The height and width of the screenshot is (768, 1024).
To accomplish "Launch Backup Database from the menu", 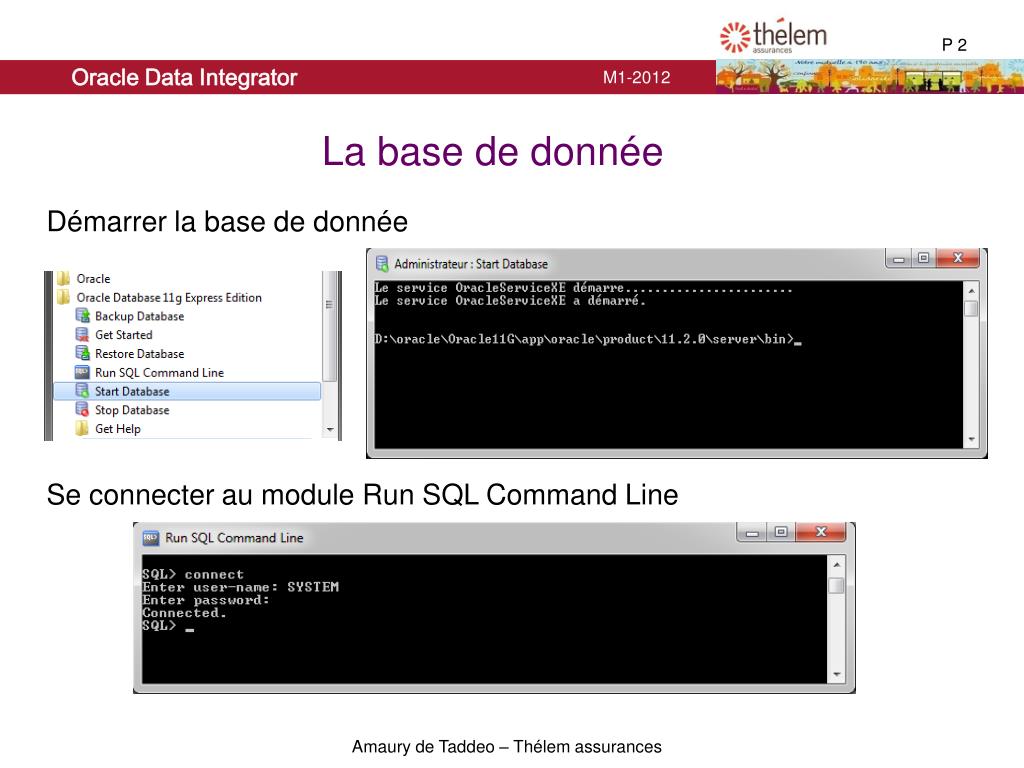I will [x=140, y=316].
